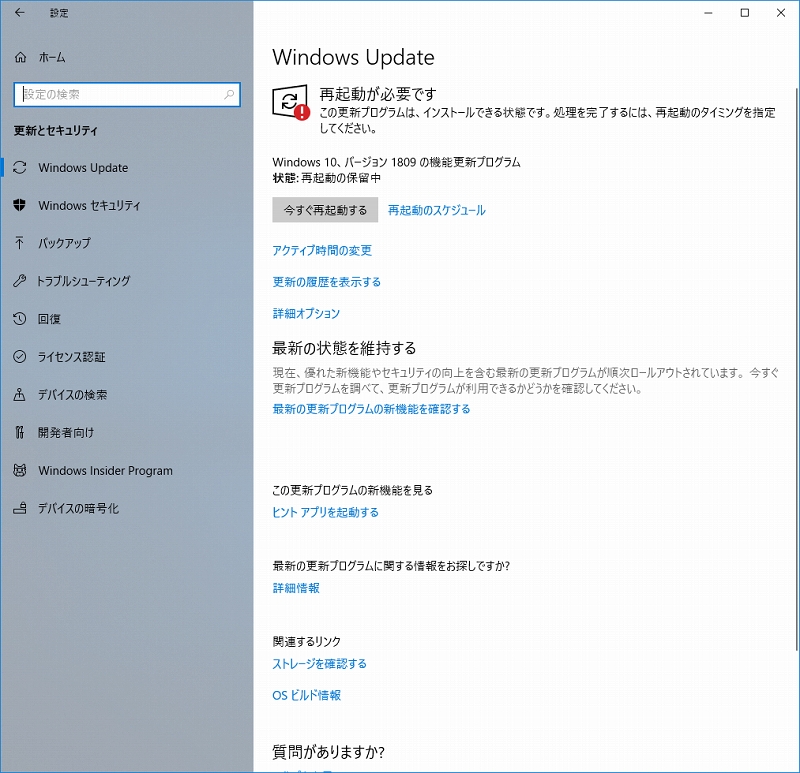Screen dimensions: 800x773
Task: Click 再起動が必要です heading
Action: click(378, 94)
